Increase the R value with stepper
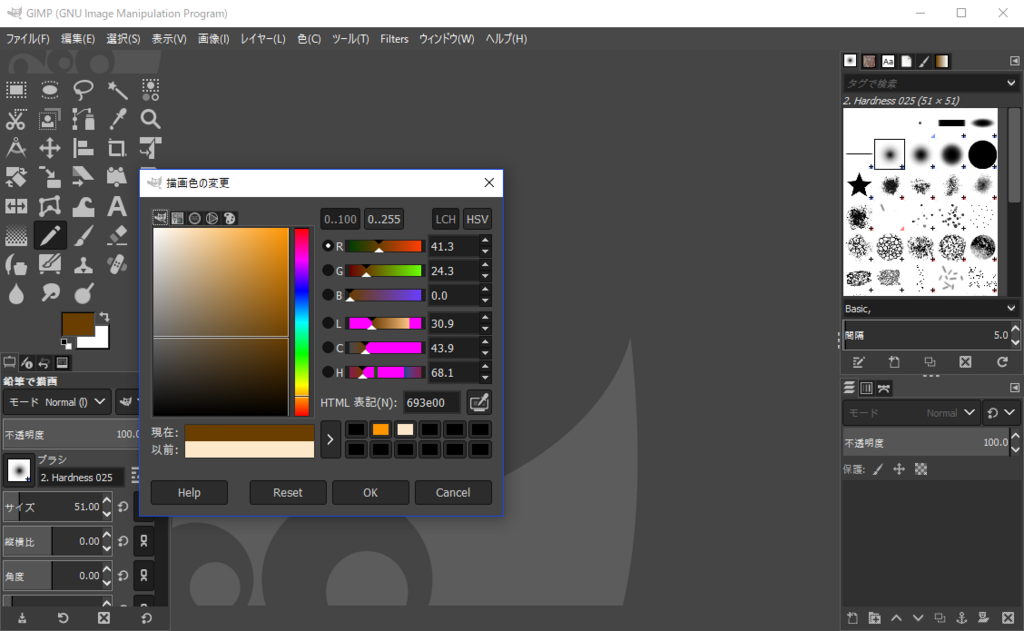The width and height of the screenshot is (1024, 631). [485, 241]
